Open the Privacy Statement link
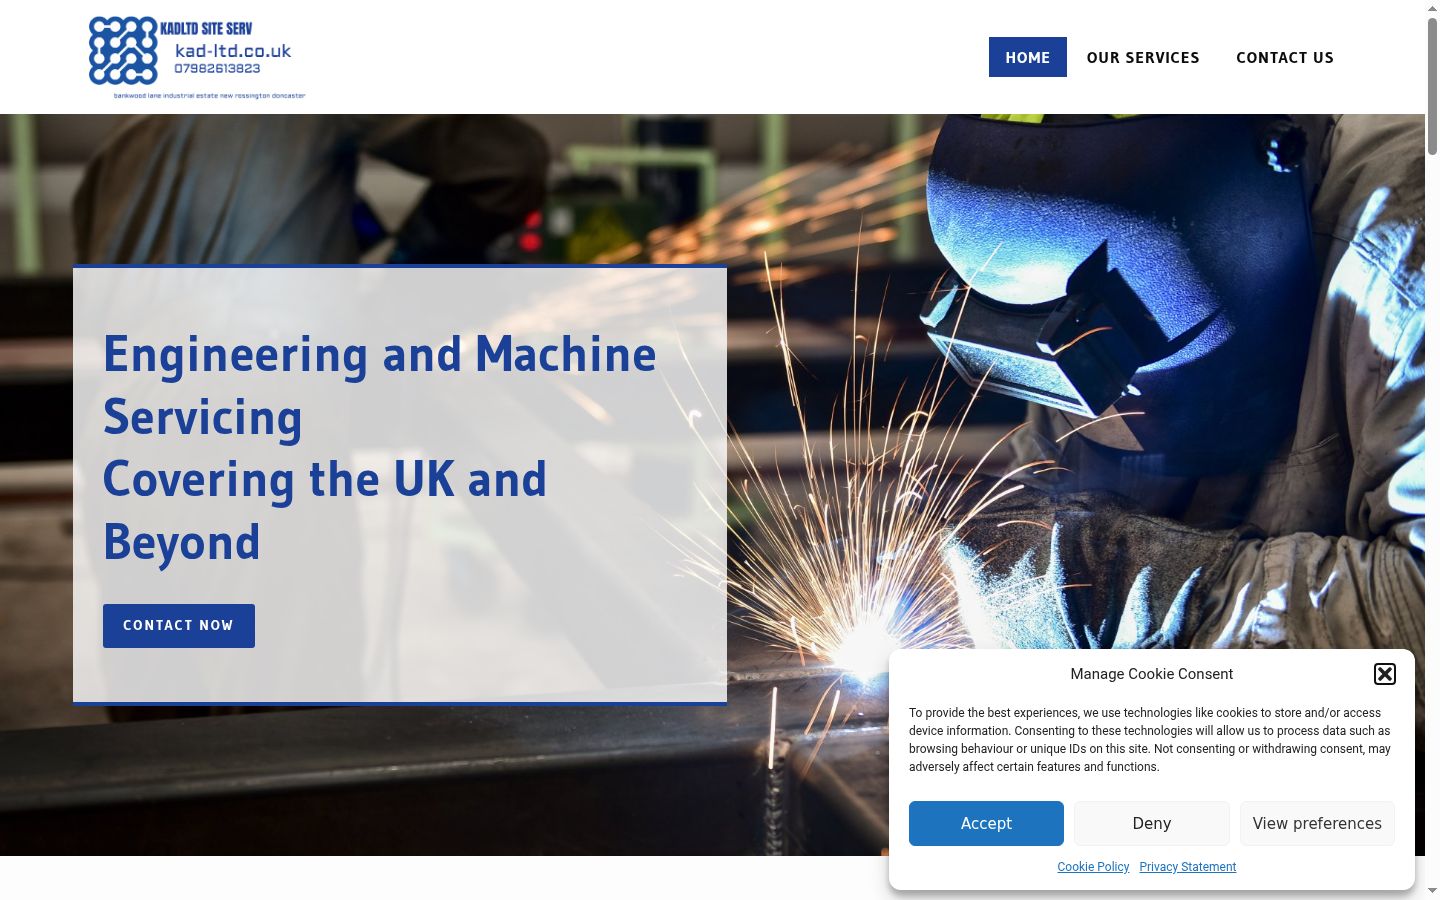The height and width of the screenshot is (900, 1440). (1187, 867)
